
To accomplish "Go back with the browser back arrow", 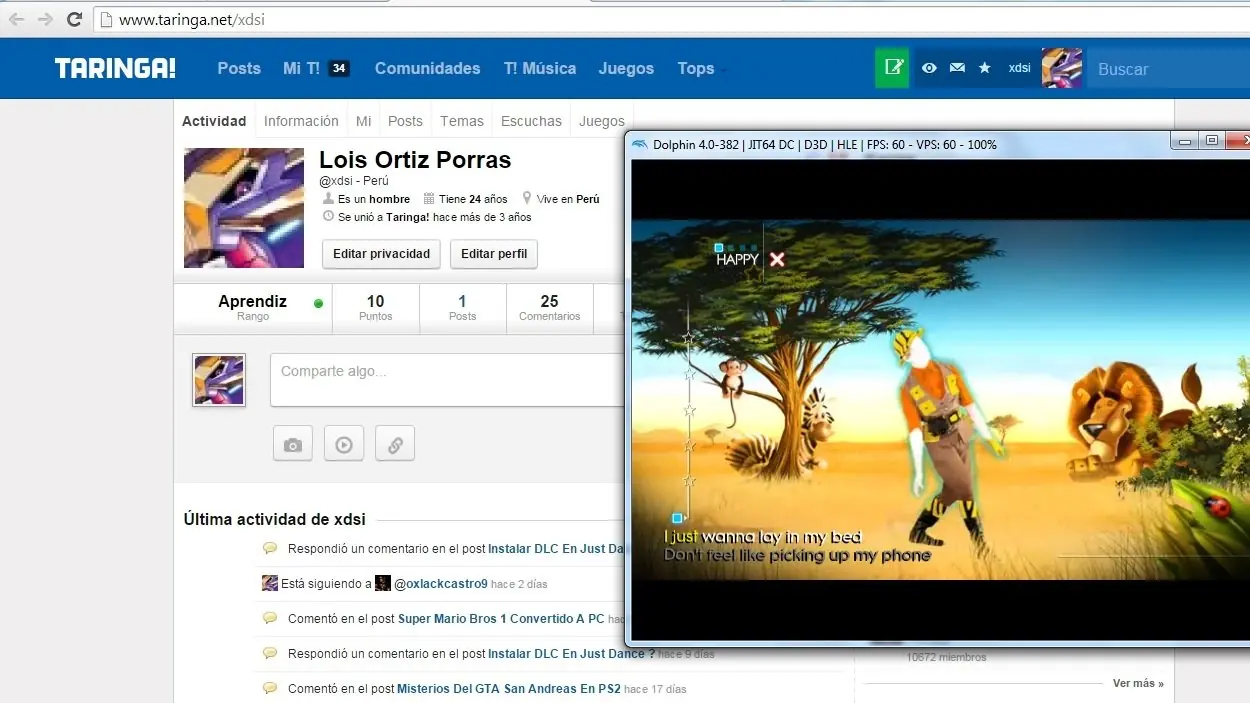I will pos(16,19).
